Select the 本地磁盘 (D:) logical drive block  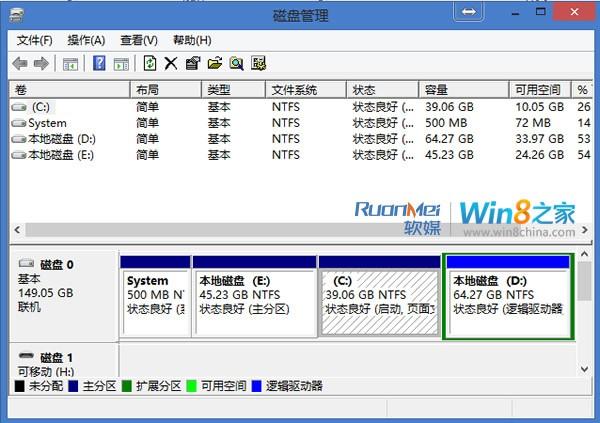(x=508, y=297)
